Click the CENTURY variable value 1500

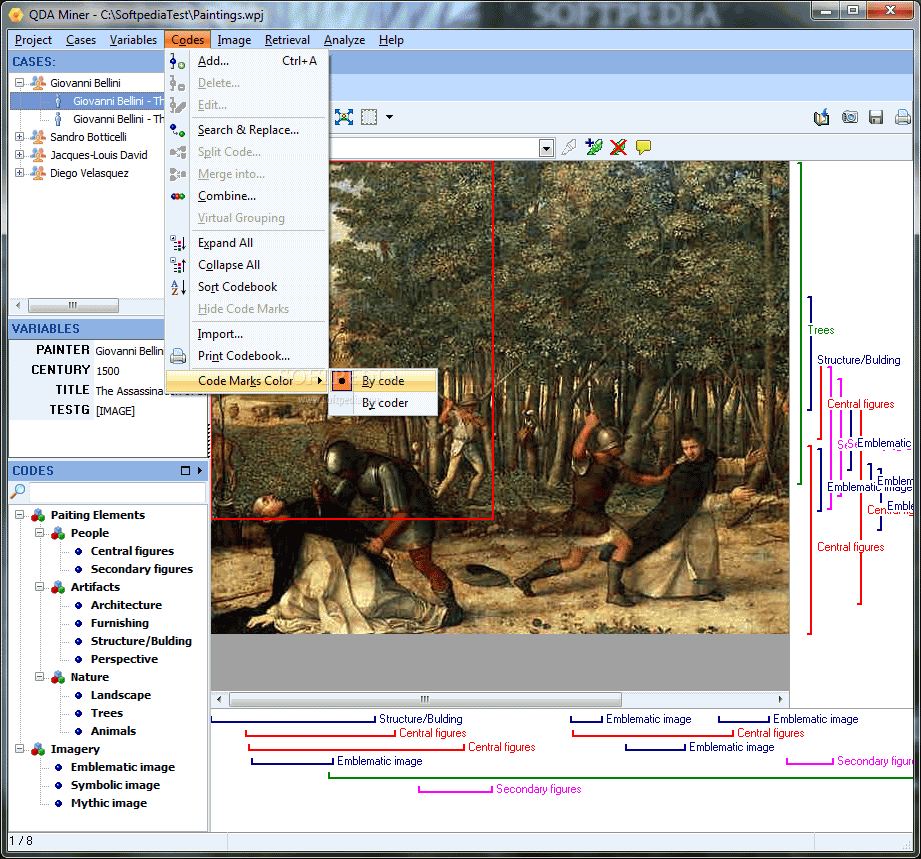[x=107, y=371]
